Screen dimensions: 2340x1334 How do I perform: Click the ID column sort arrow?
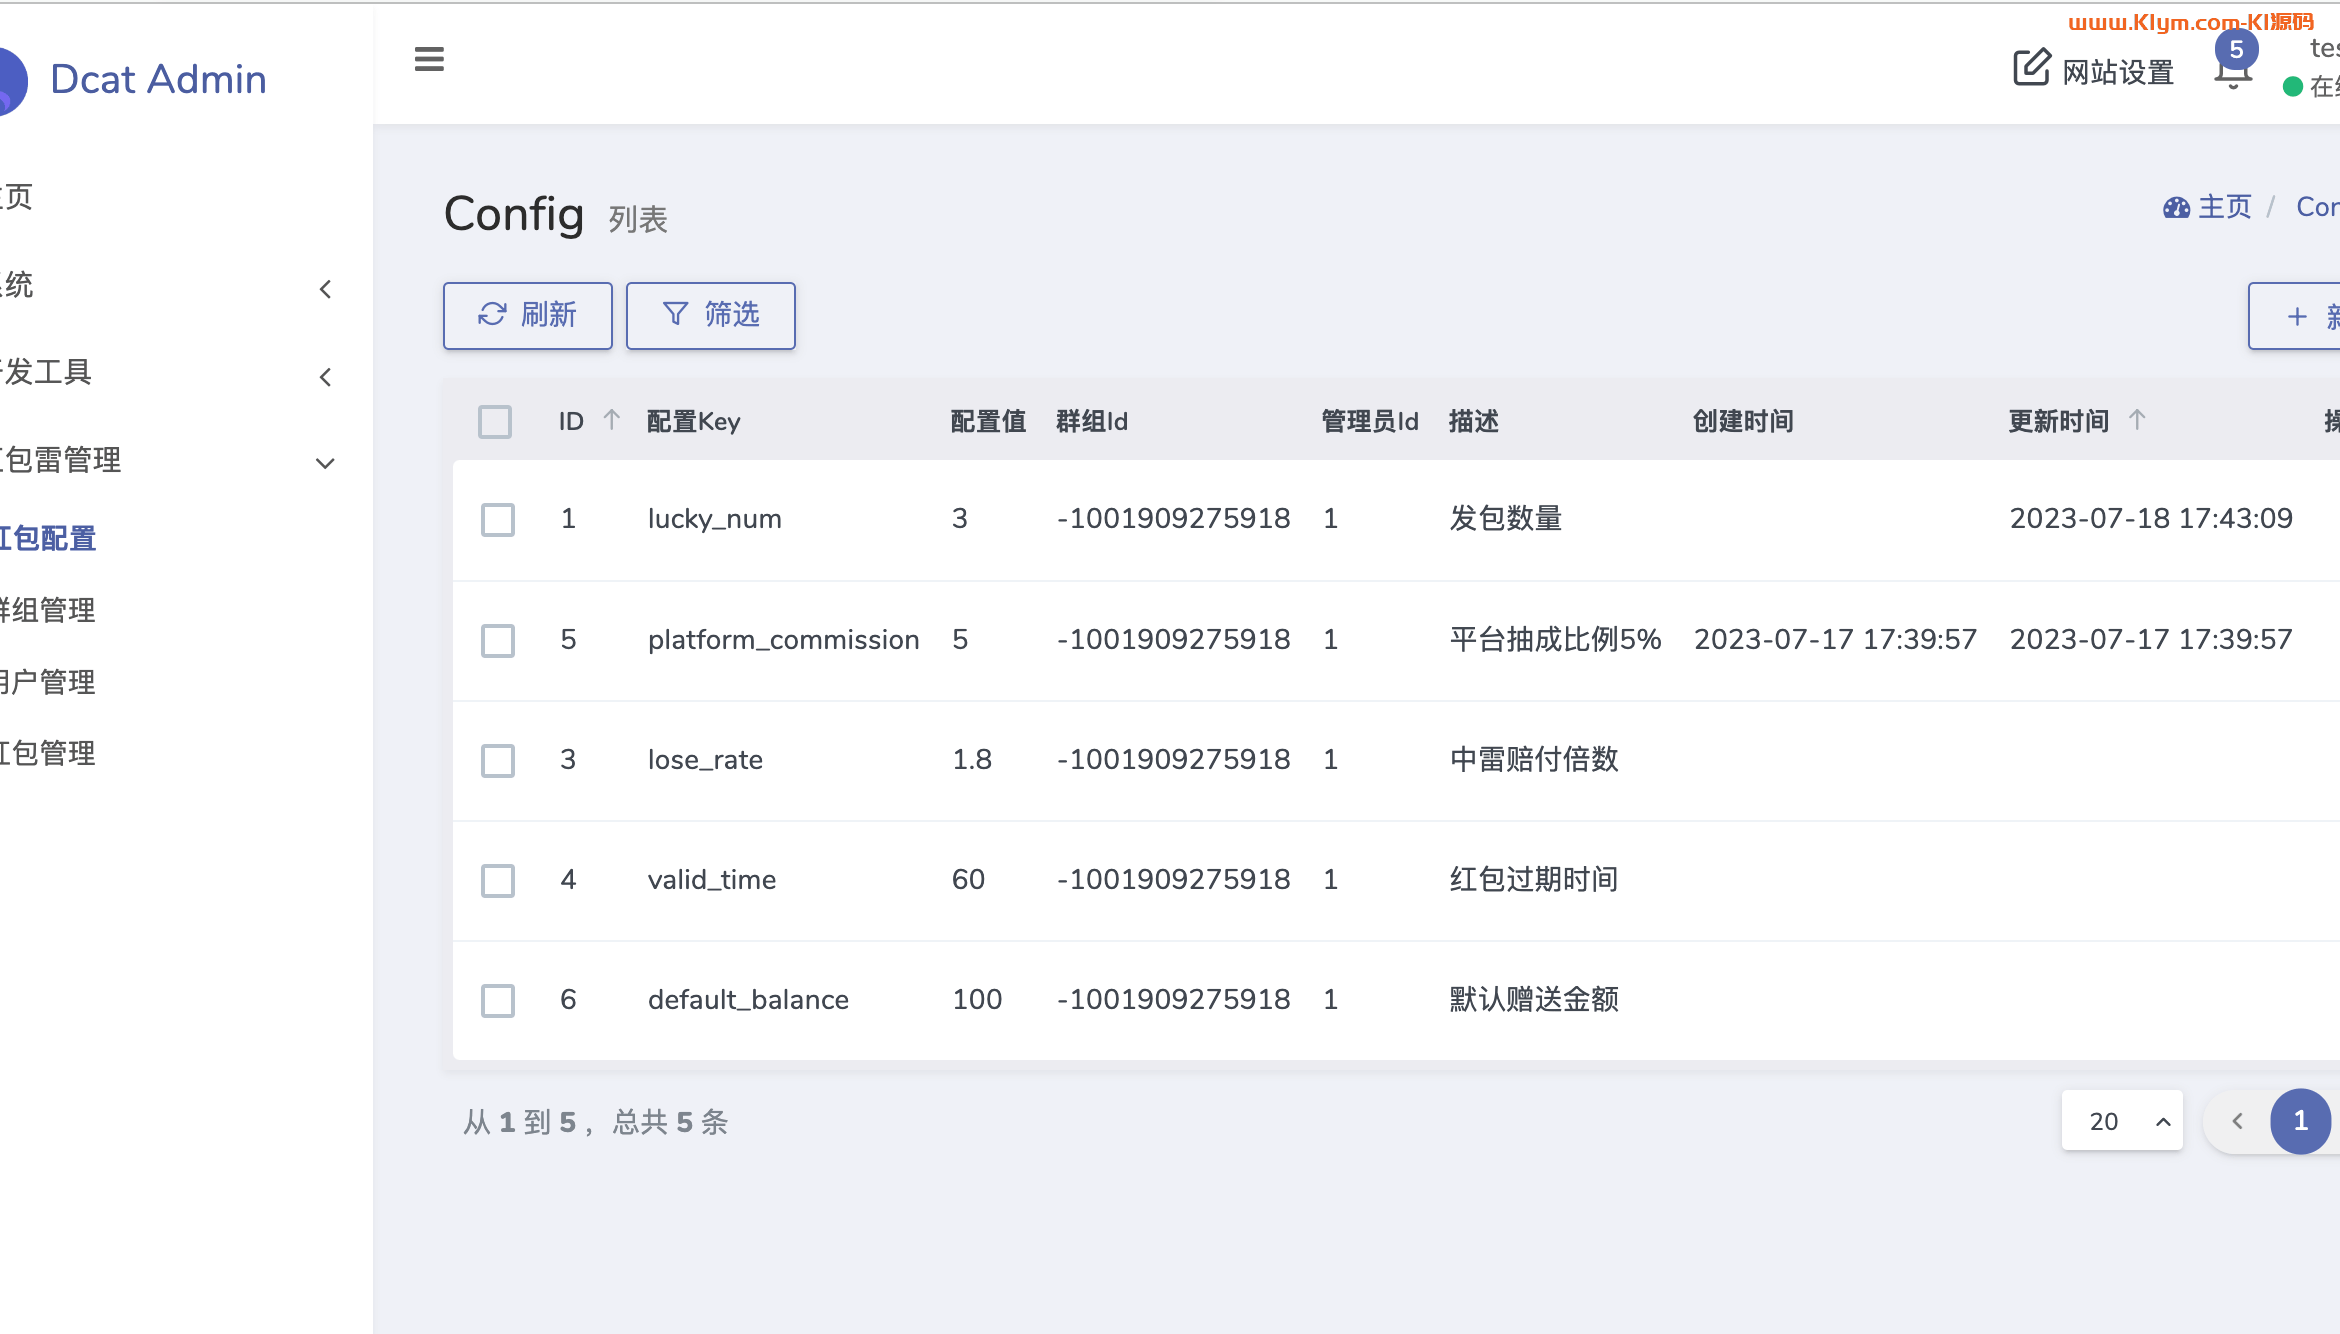pos(612,420)
